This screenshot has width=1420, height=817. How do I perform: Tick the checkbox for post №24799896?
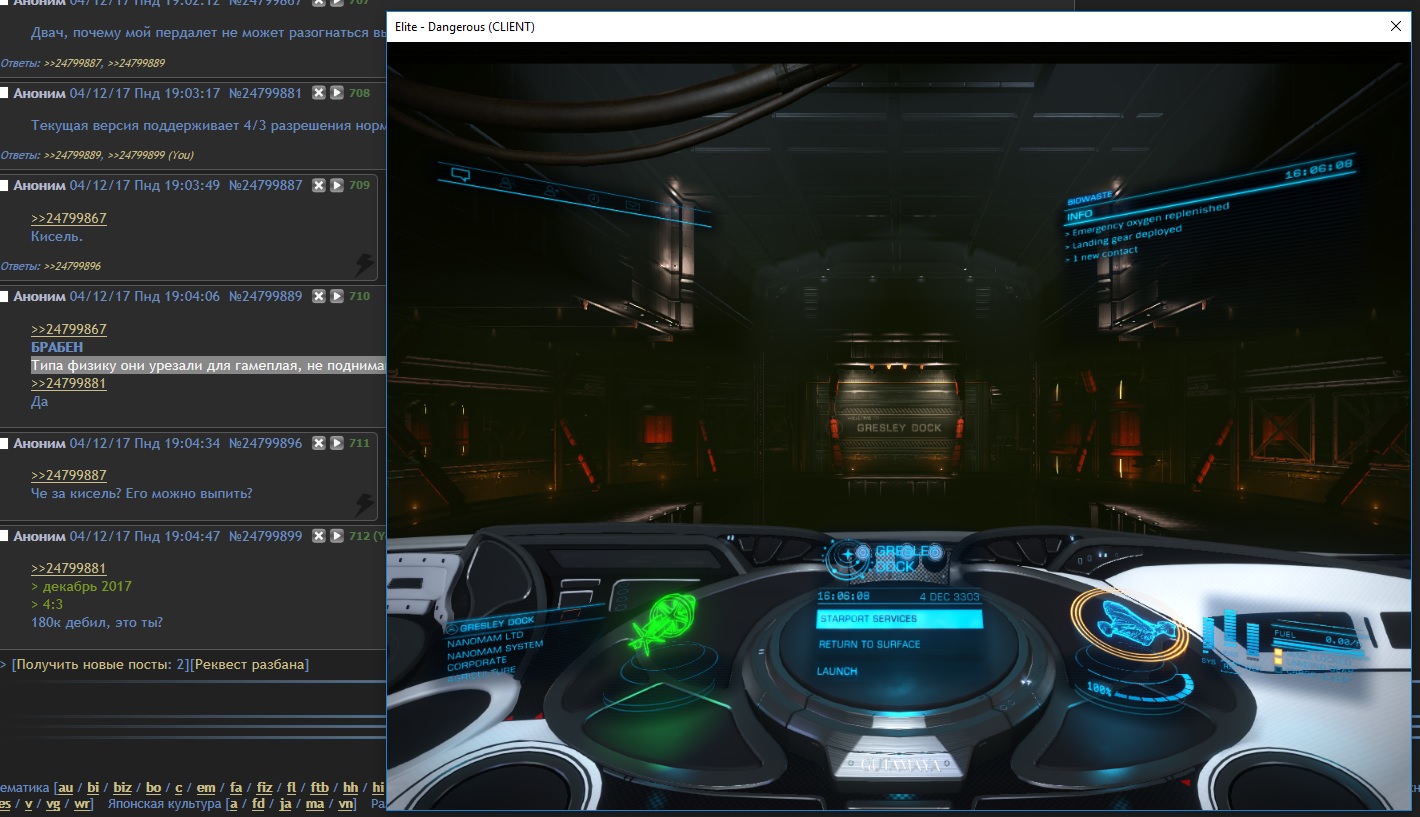(5, 443)
